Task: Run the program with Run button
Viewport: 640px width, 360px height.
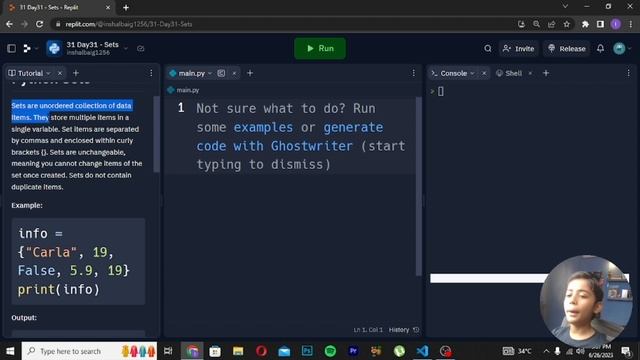Action: point(320,49)
